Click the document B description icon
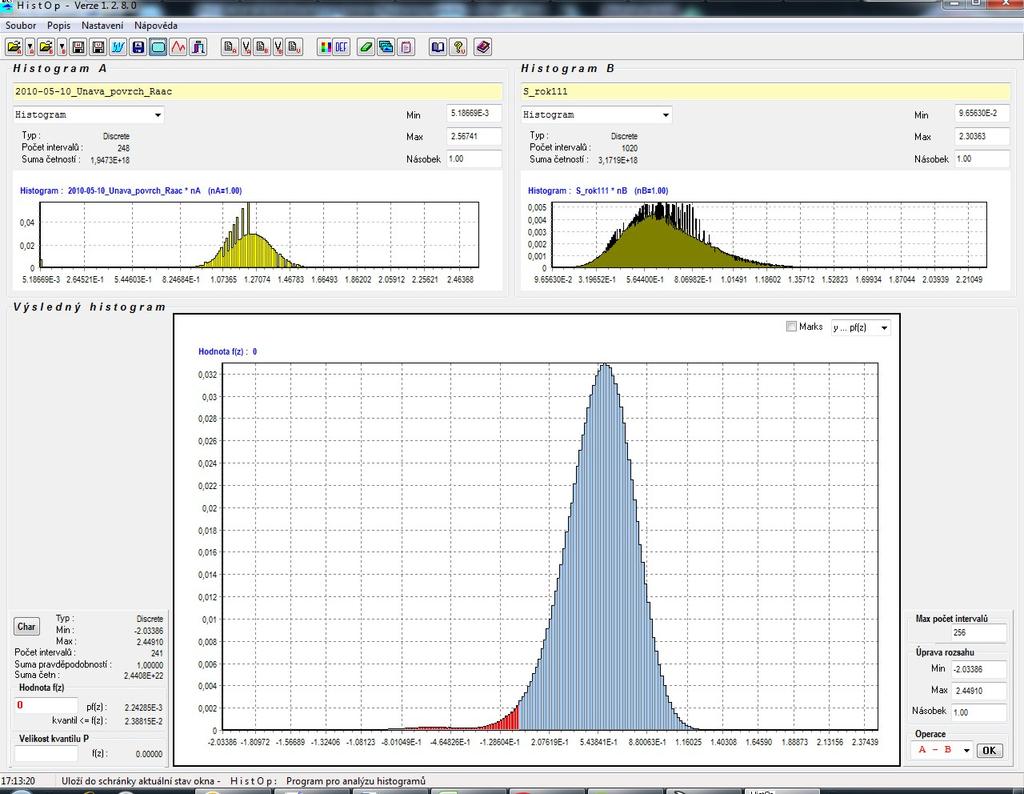Image resolution: width=1024 pixels, height=794 pixels. [x=263, y=47]
